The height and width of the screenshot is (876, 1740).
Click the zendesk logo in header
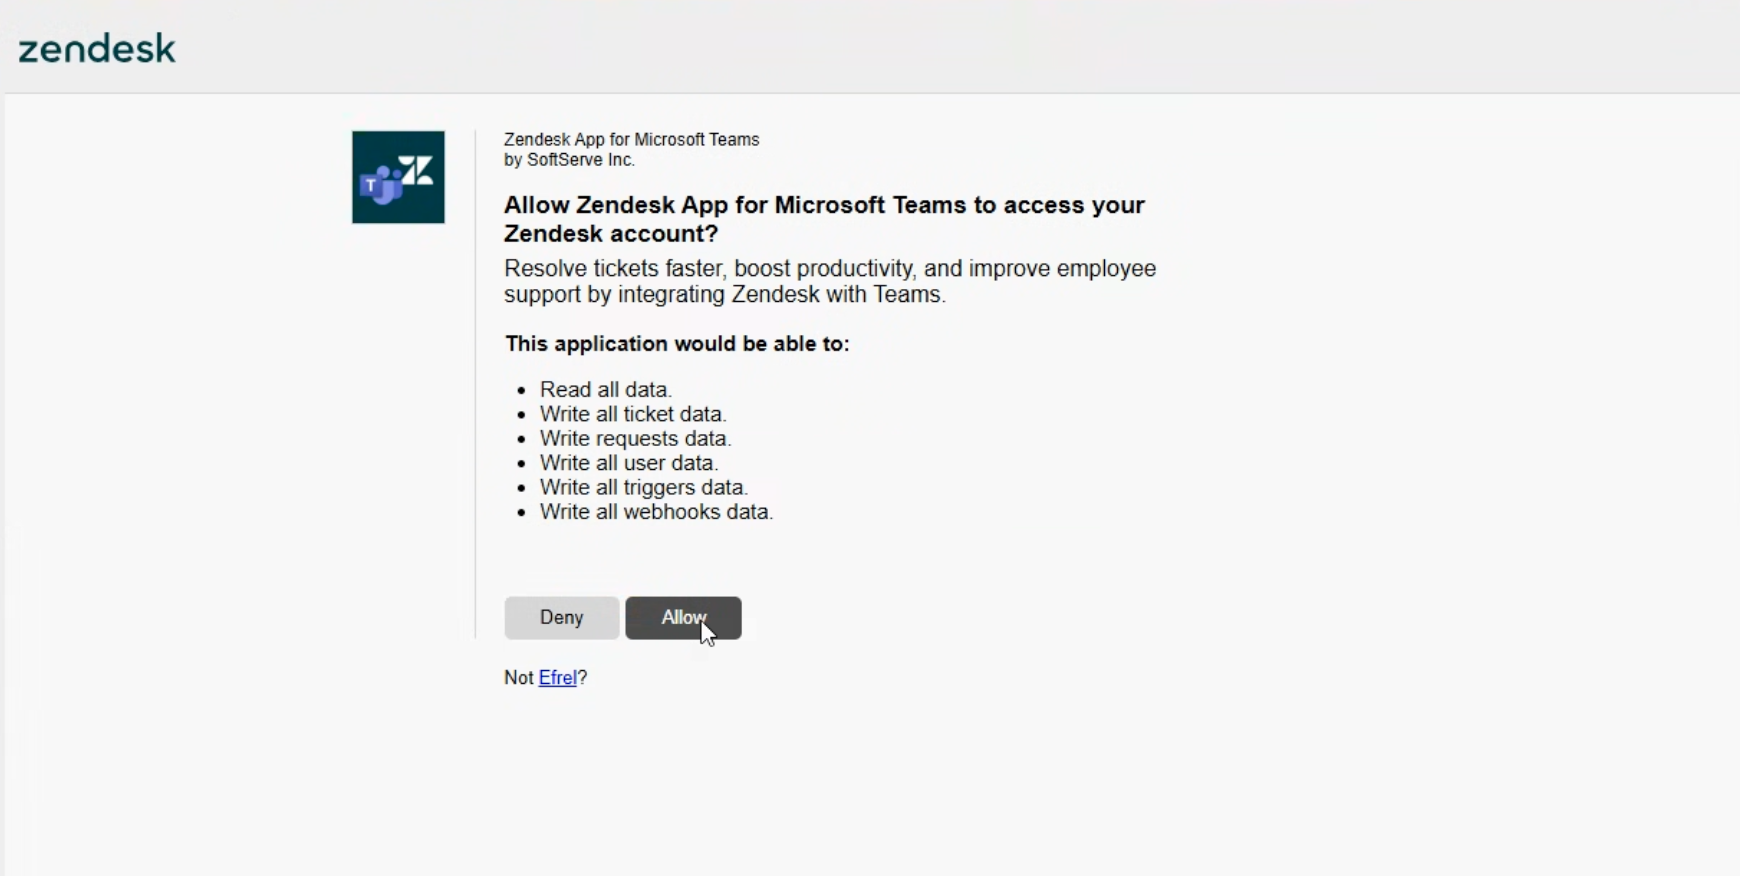coord(97,49)
